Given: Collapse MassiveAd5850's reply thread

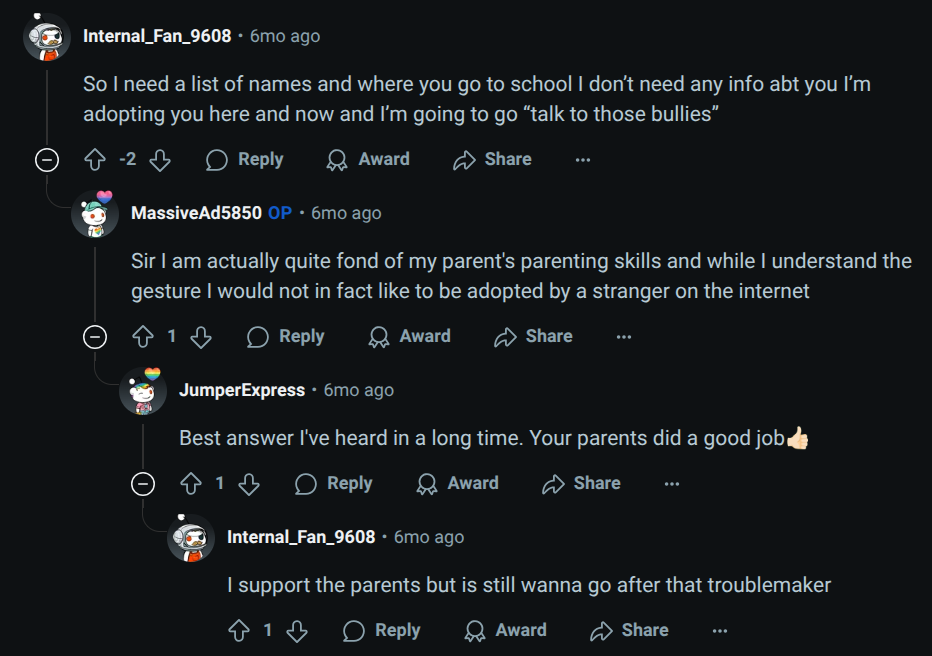Looking at the screenshot, I should pyautogui.click(x=95, y=337).
